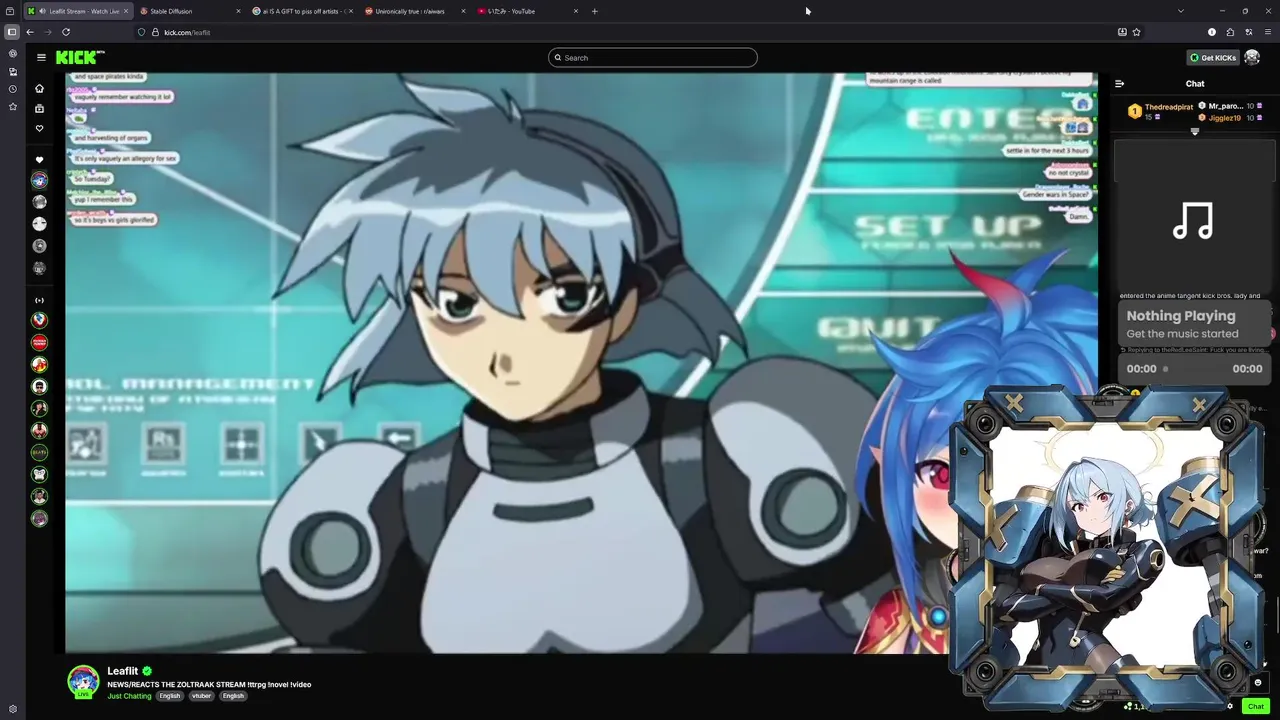
Task: Open the user profile avatar in Kick header
Action: 1252,58
